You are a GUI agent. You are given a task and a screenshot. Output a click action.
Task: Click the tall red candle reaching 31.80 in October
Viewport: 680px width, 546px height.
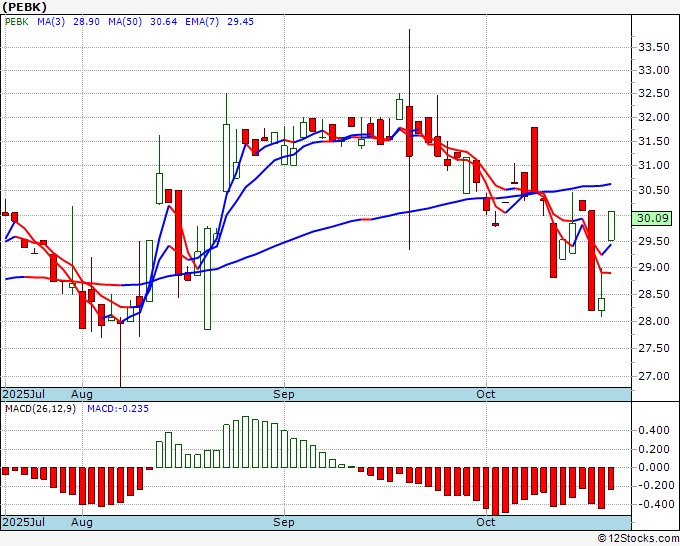point(534,160)
